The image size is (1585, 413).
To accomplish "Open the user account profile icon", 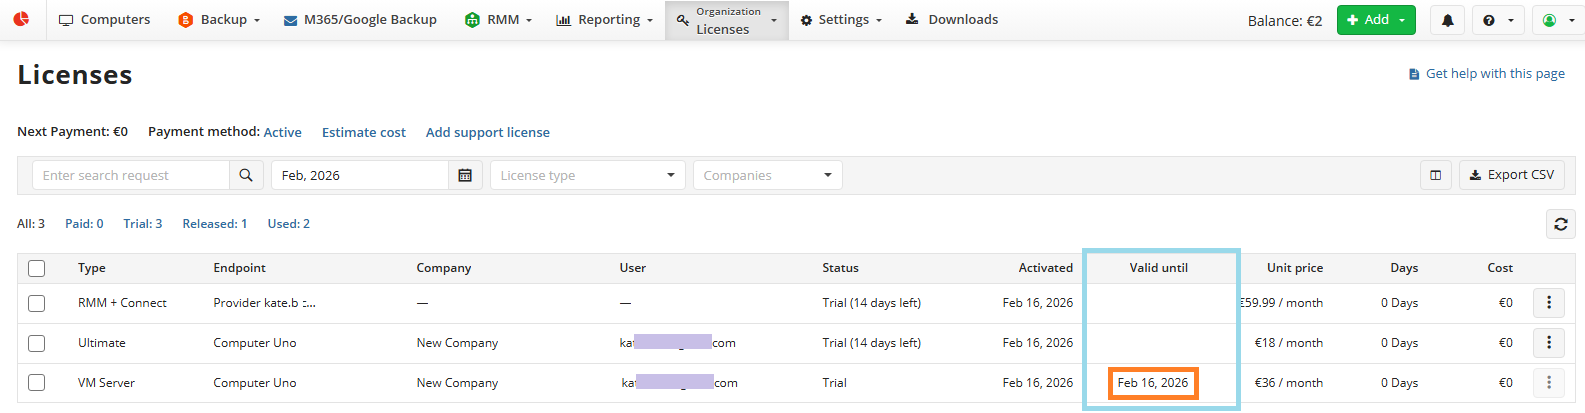I will pyautogui.click(x=1556, y=20).
